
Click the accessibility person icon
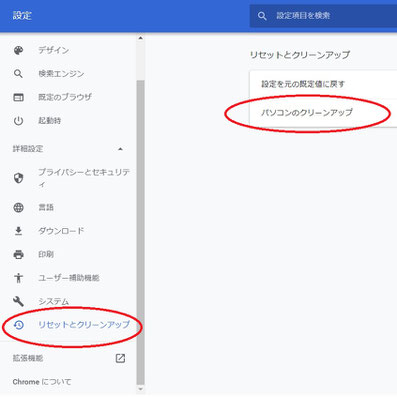[x=18, y=278]
